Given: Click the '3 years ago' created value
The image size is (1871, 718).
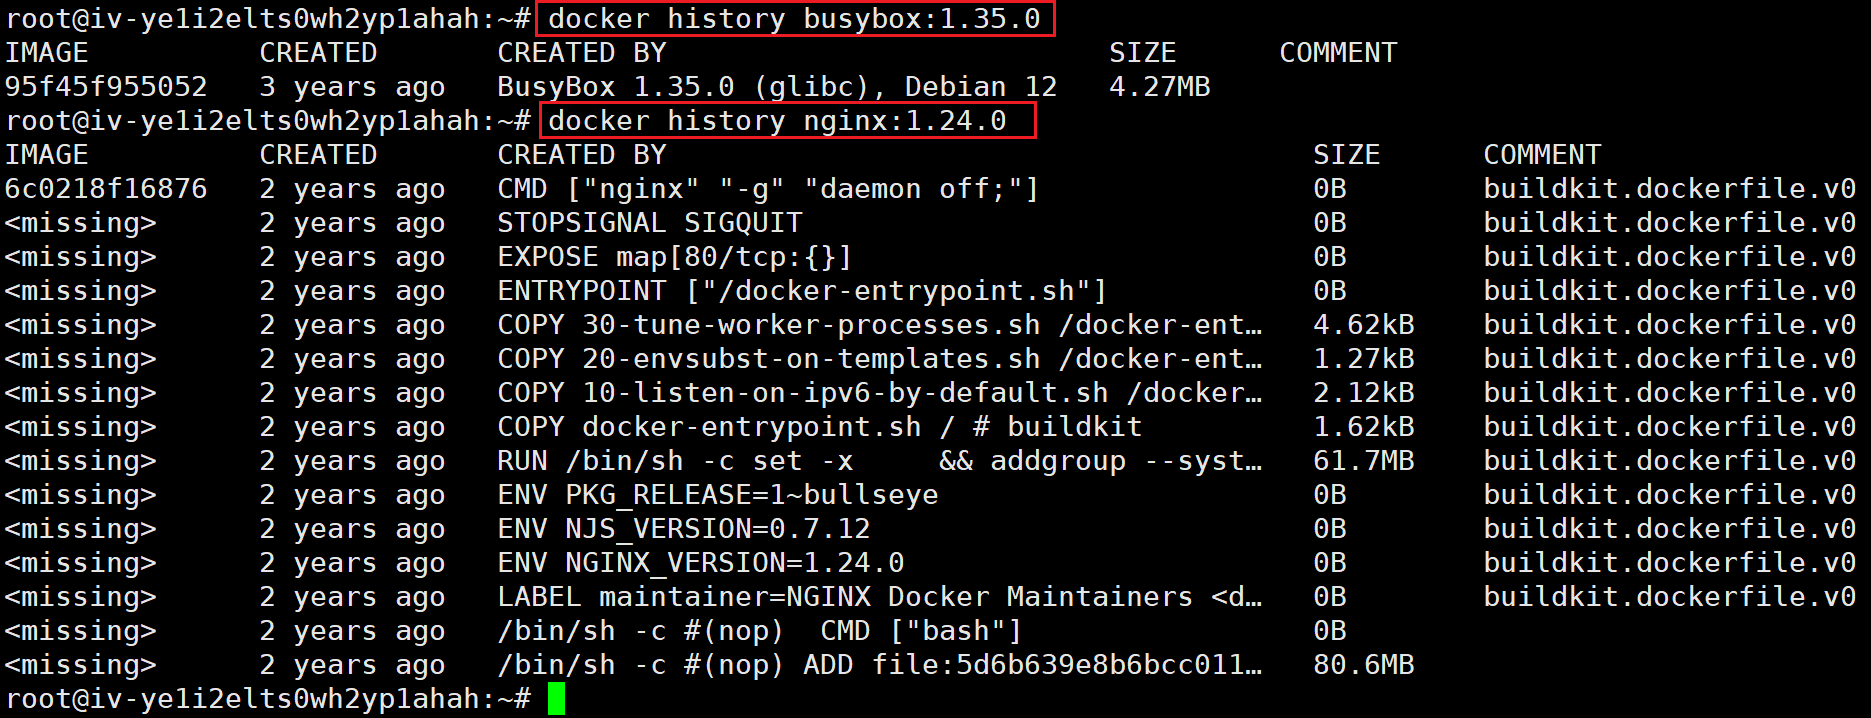Looking at the screenshot, I should coord(353,87).
